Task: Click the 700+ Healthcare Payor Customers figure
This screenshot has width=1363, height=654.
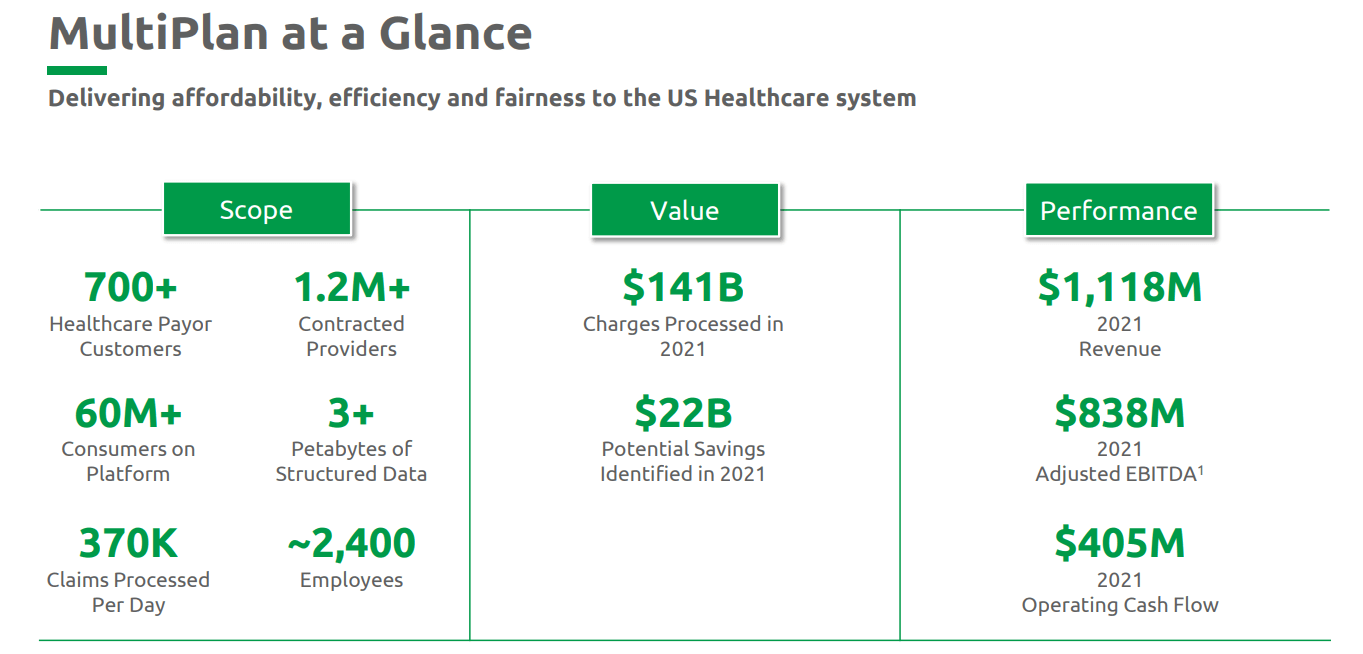Action: tap(130, 288)
